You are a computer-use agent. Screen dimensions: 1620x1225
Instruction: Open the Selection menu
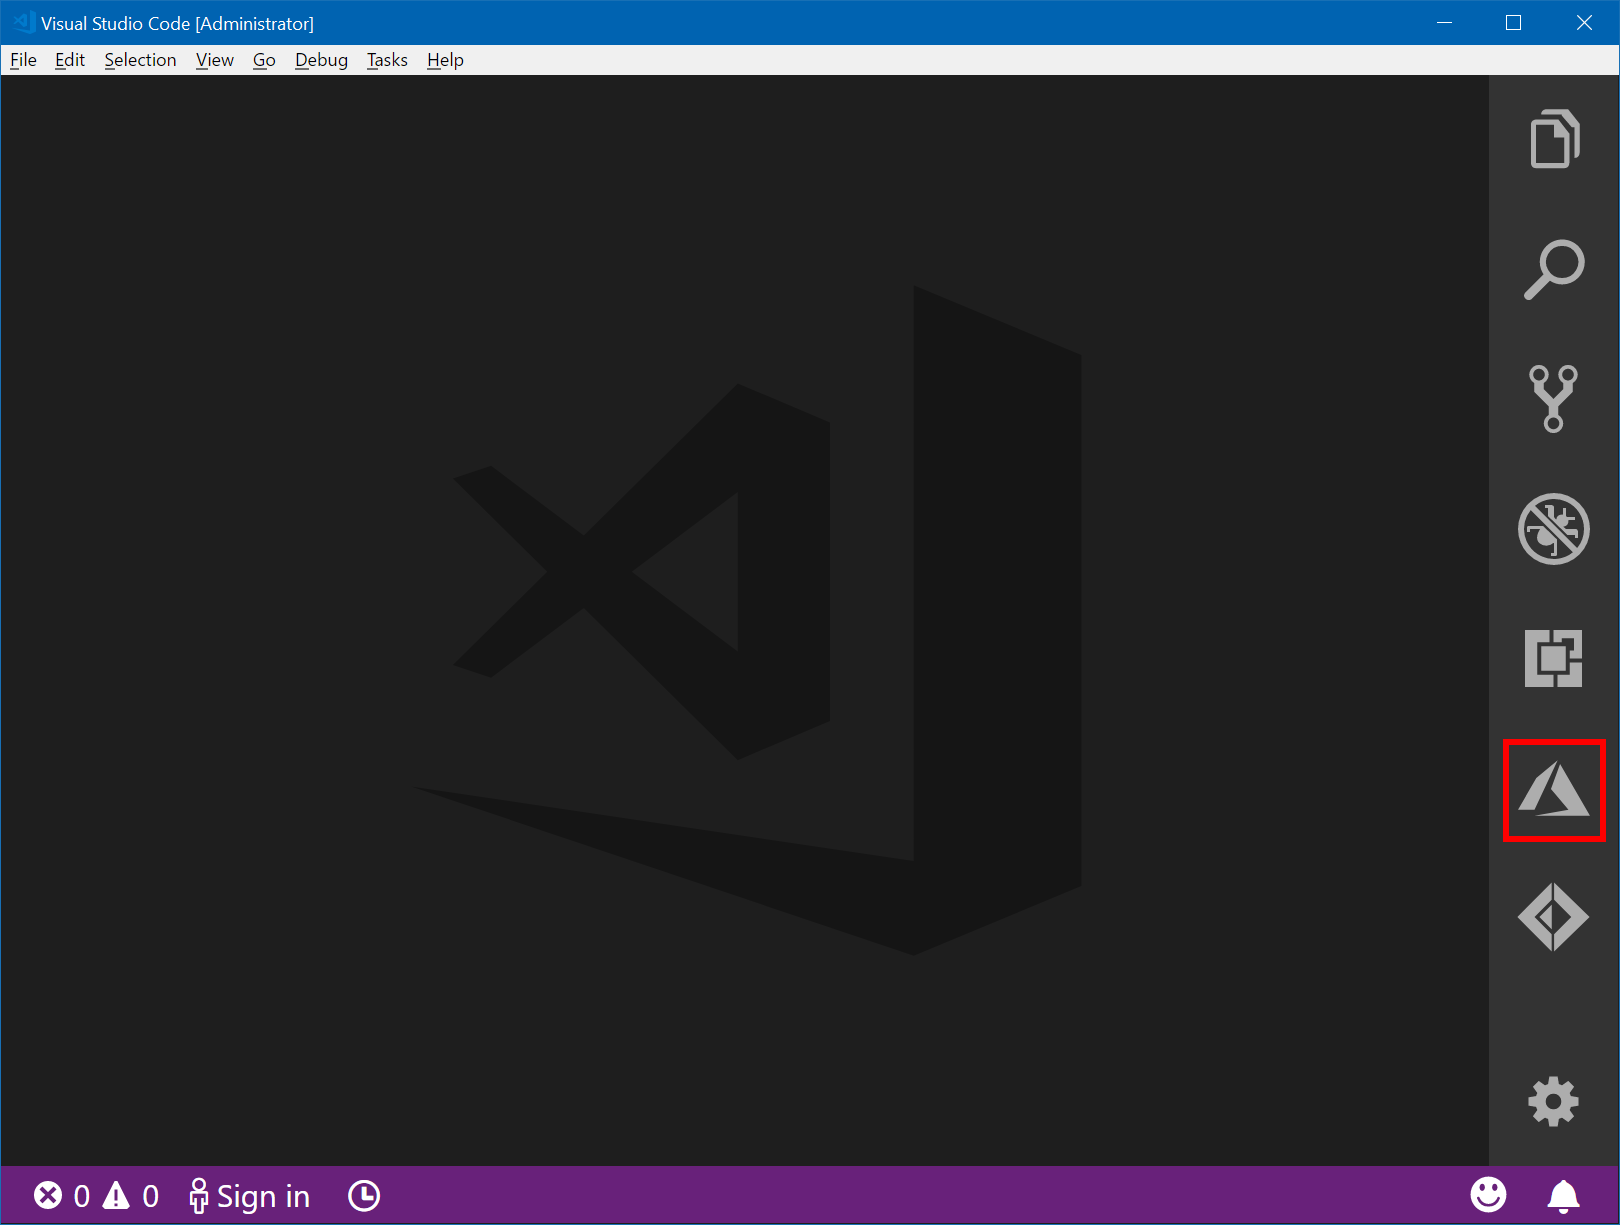140,60
